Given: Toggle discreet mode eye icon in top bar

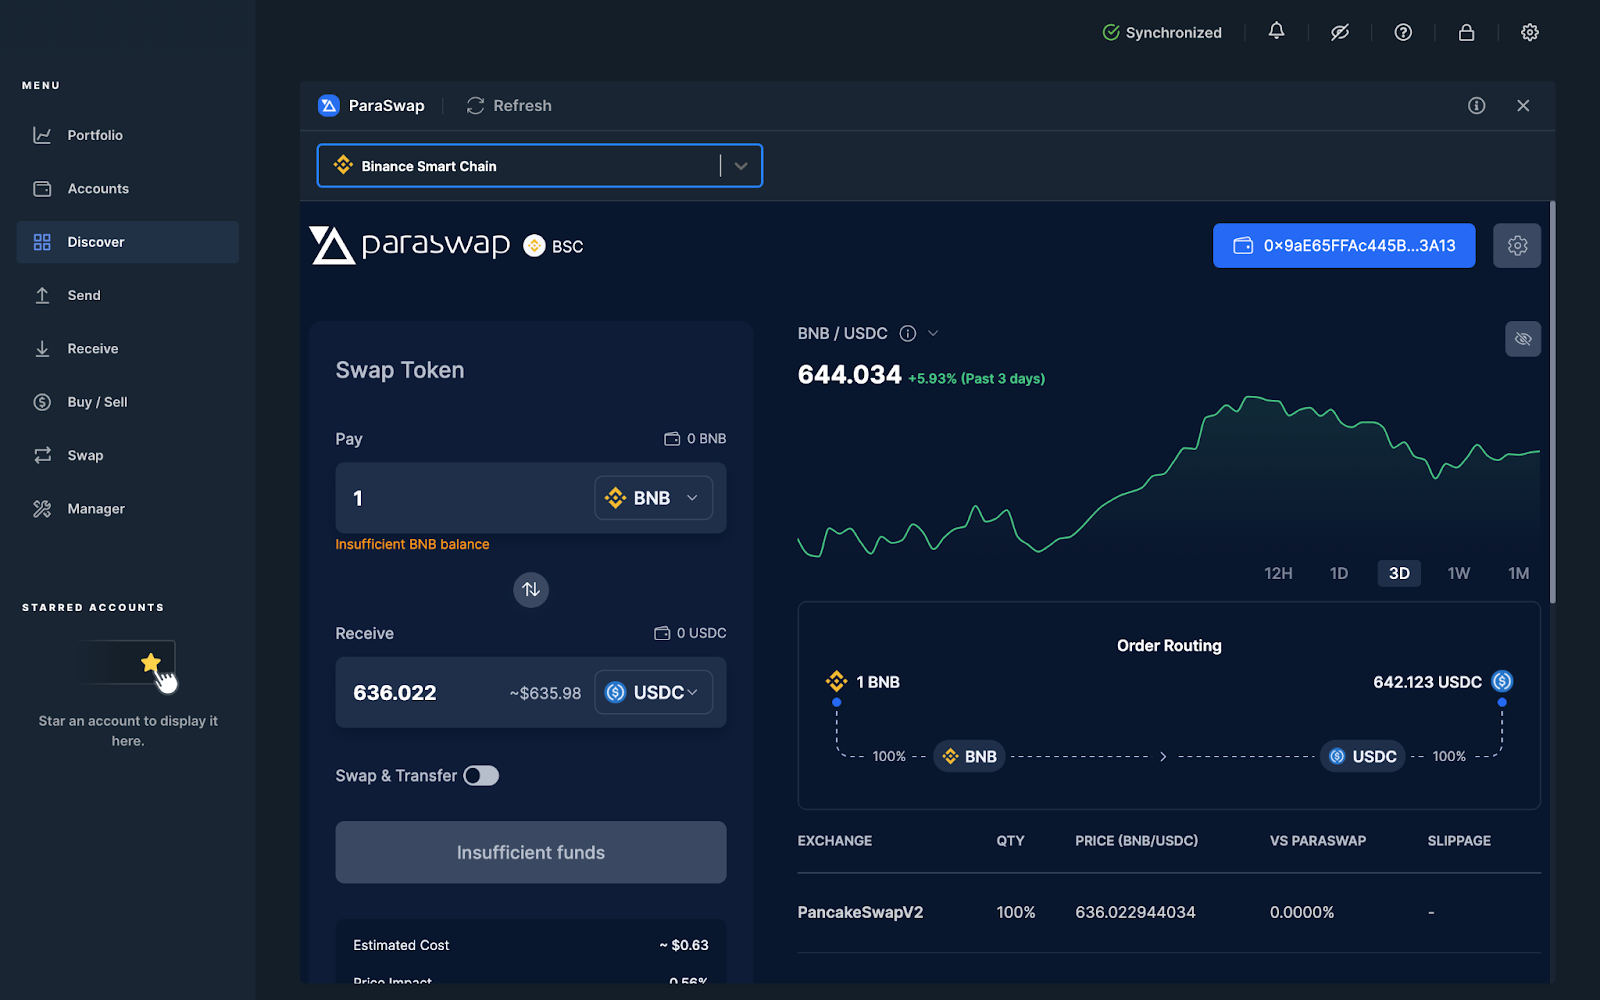Looking at the screenshot, I should click(x=1340, y=32).
